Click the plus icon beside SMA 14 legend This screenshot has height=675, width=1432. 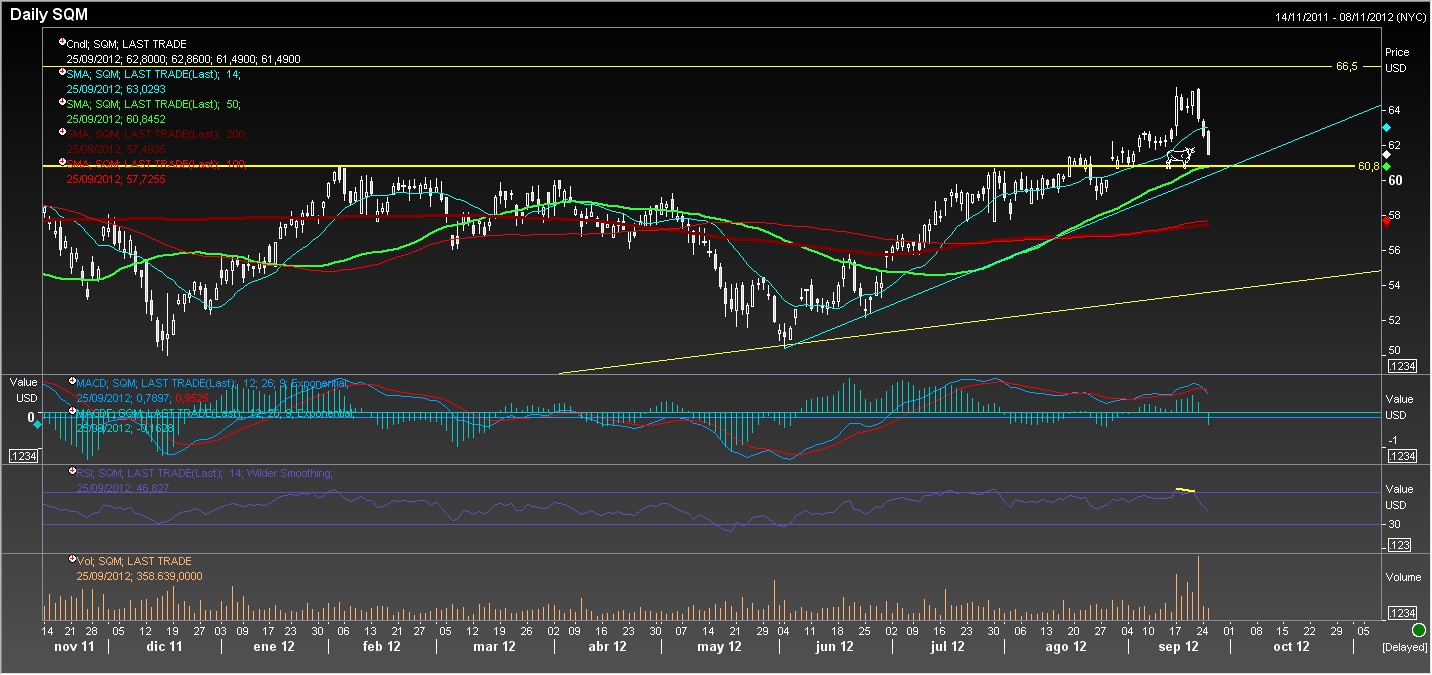click(63, 72)
